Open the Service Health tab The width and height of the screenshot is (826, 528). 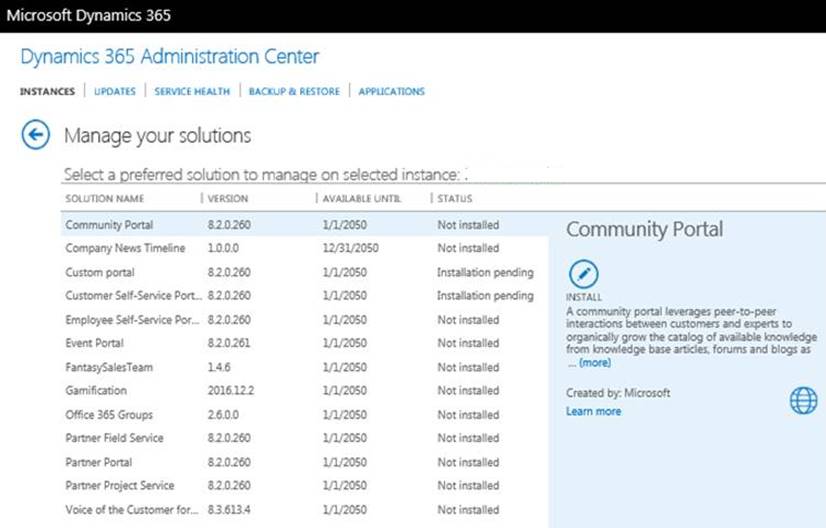point(192,92)
